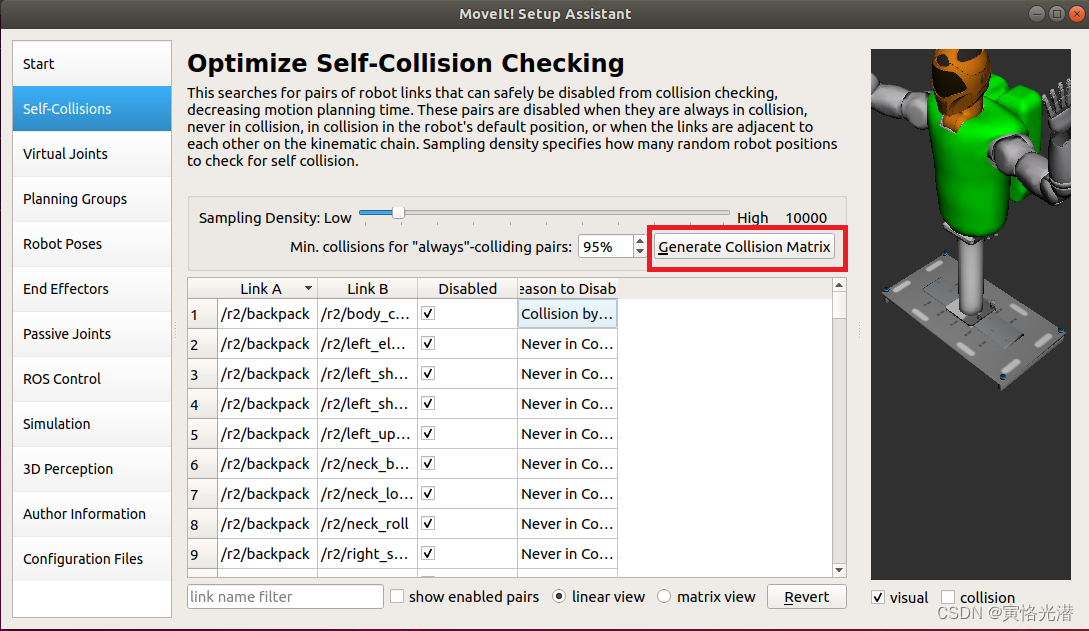The height and width of the screenshot is (631, 1089).
Task: Select linear view radio button
Action: pos(559,596)
